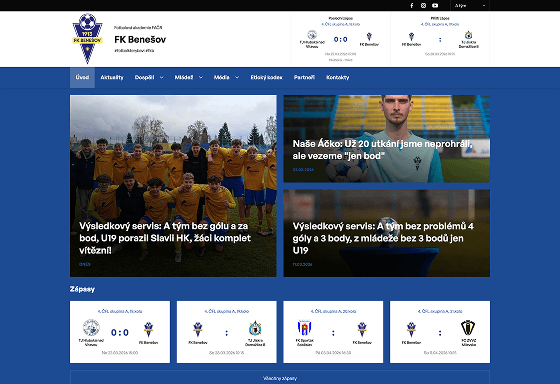Click FK Benešov crest in the 0:0 Zápasy card

148,329
